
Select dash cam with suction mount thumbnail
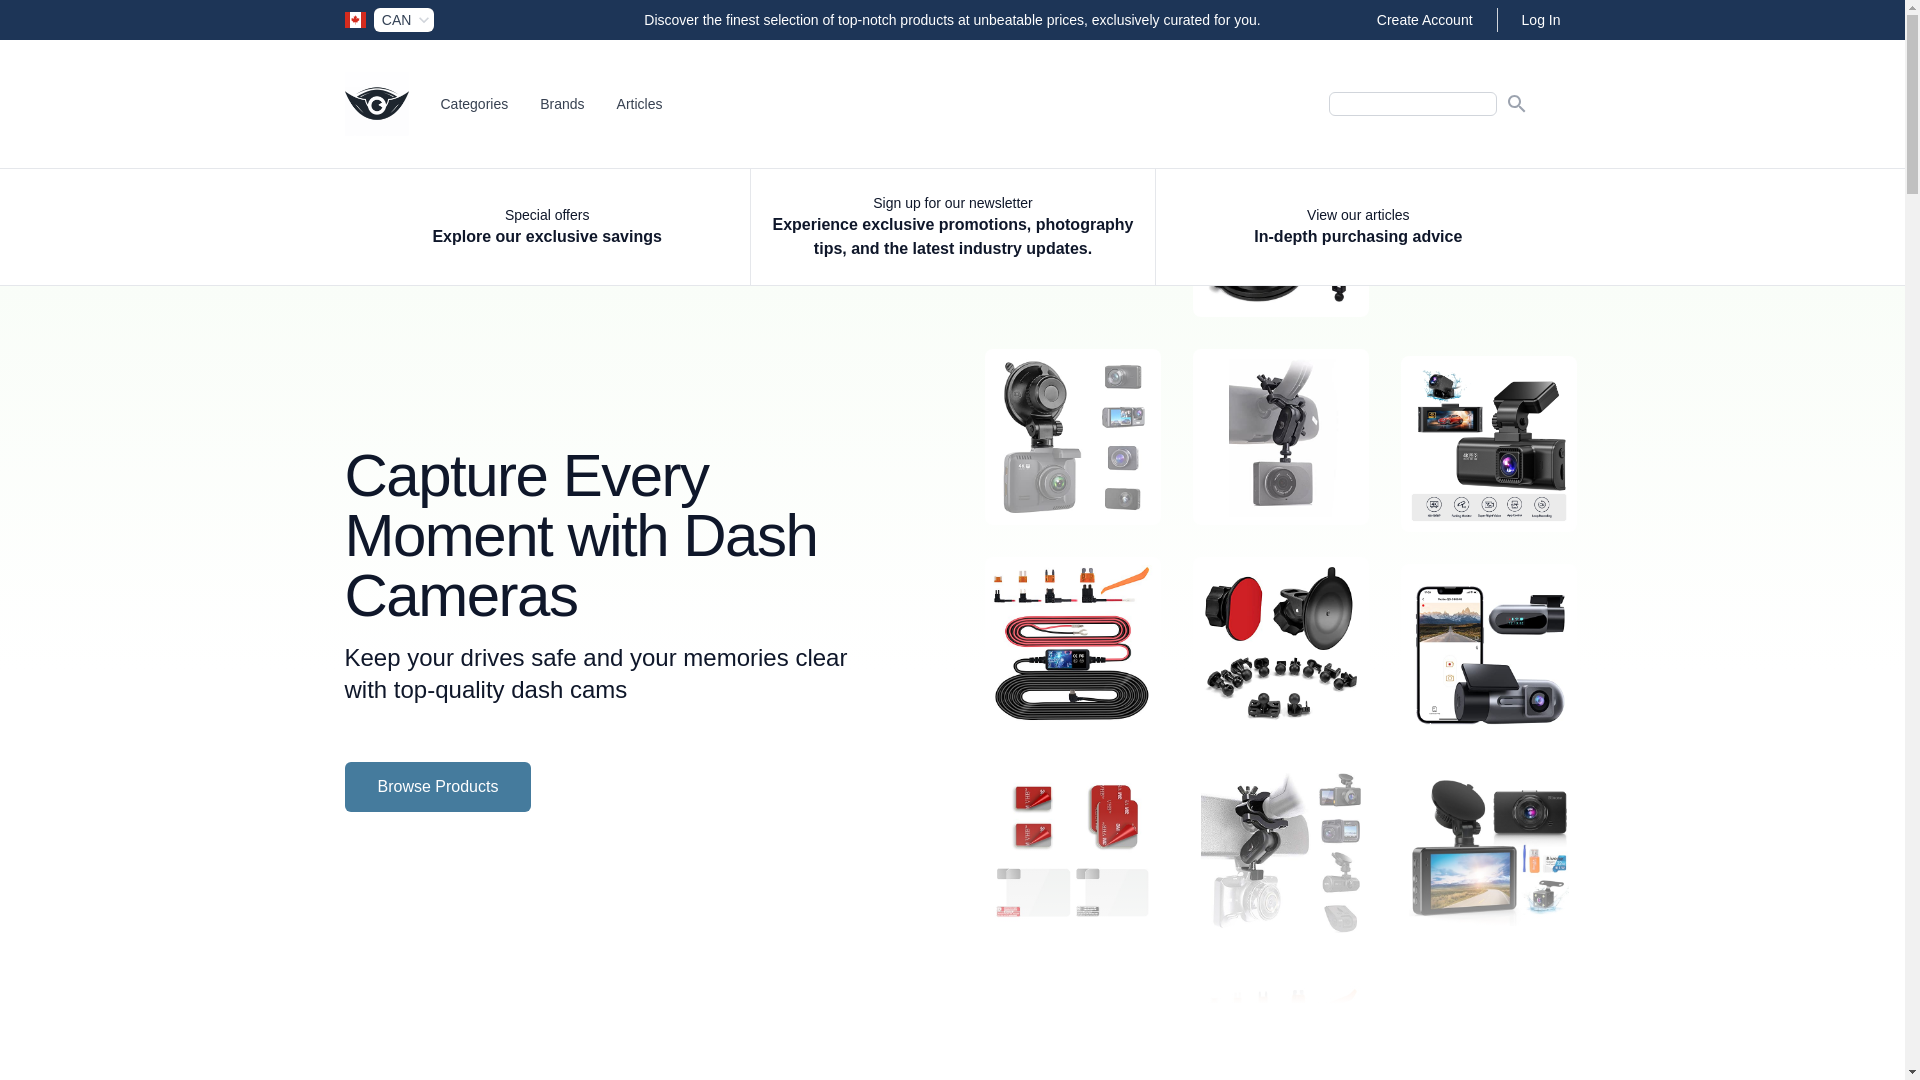[1073, 437]
